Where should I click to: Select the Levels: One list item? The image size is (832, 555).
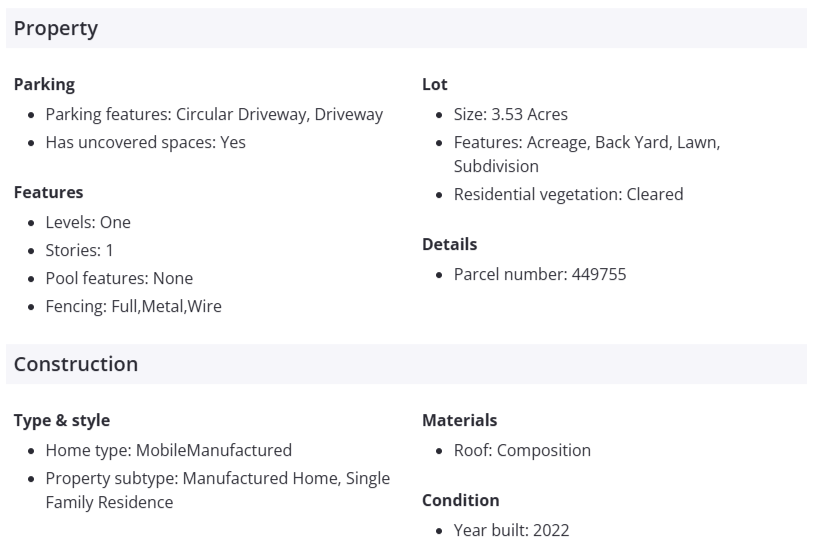(x=88, y=222)
